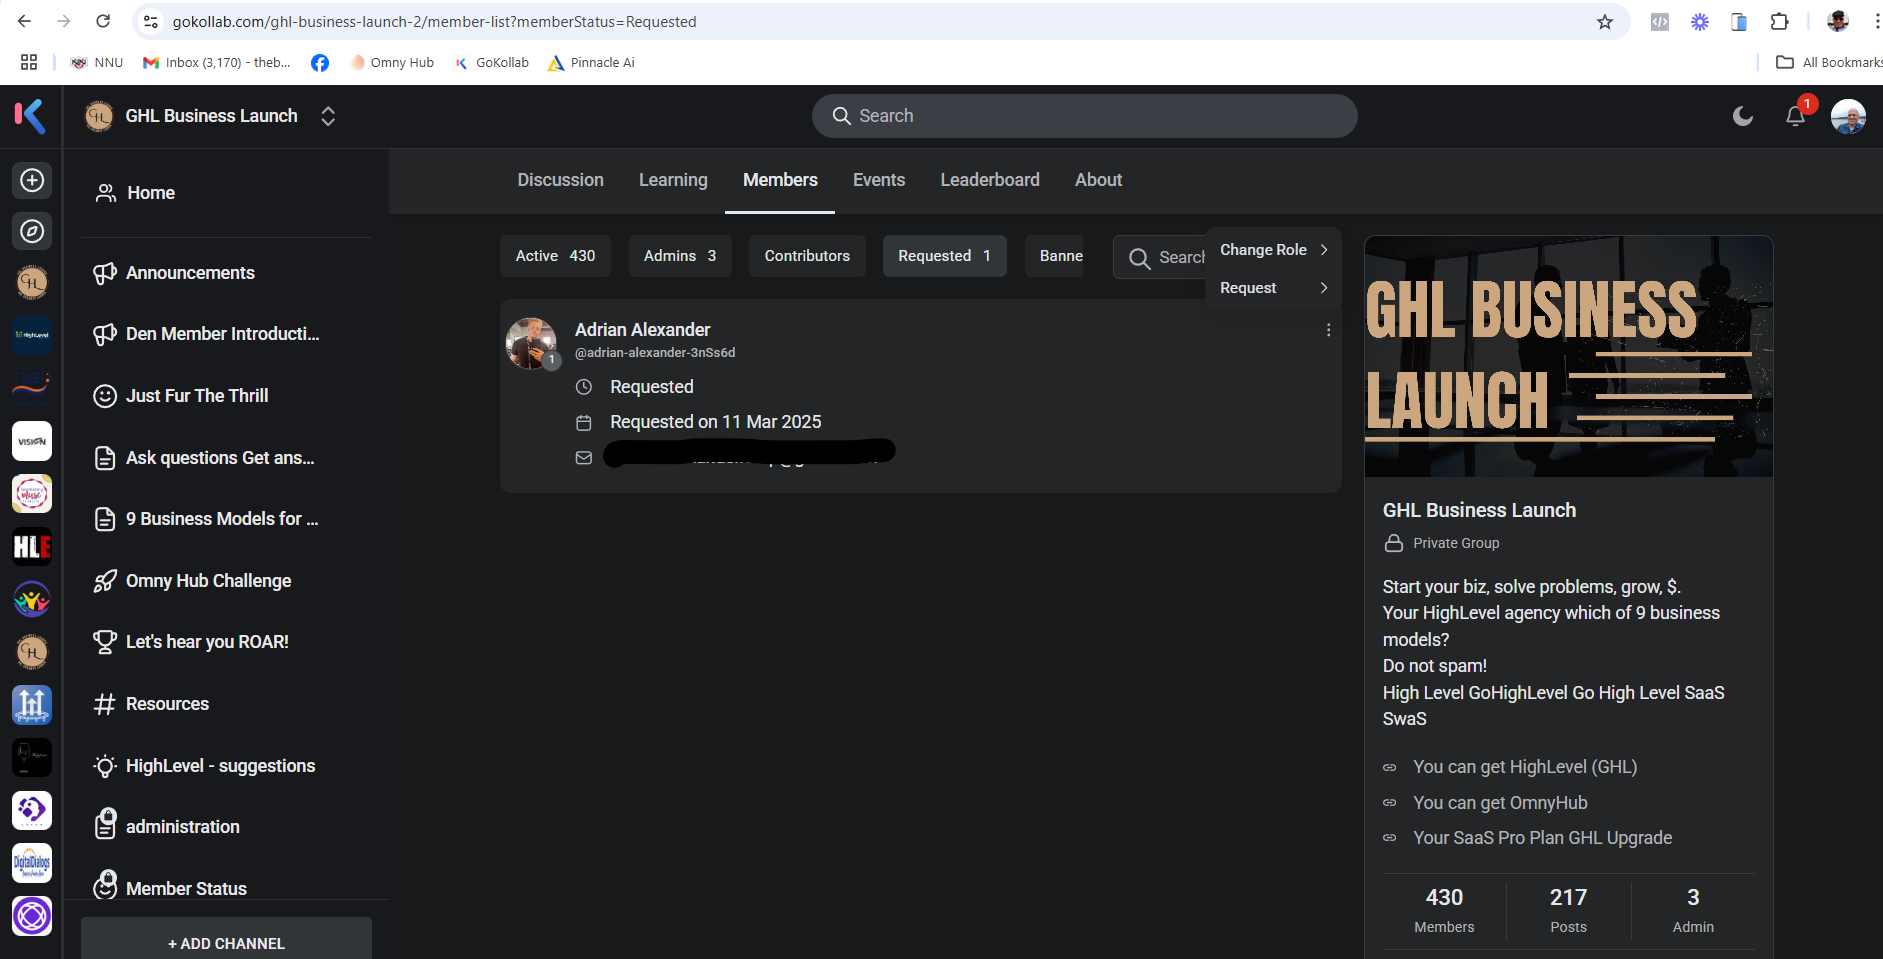Open You can get HighLevel (GHL) link
1883x959 pixels.
1525,767
